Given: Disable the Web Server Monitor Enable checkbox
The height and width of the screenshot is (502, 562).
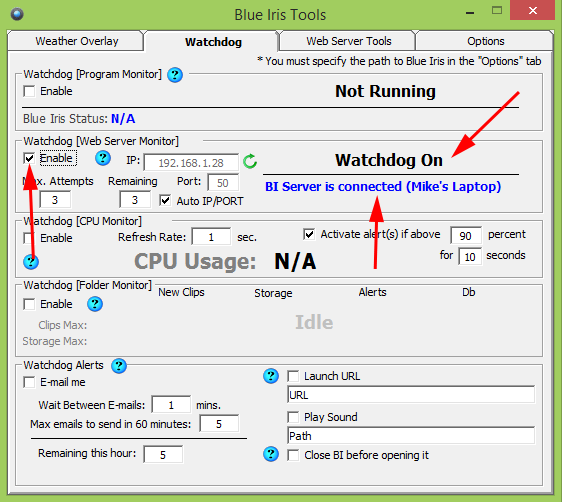Looking at the screenshot, I should [x=29, y=158].
